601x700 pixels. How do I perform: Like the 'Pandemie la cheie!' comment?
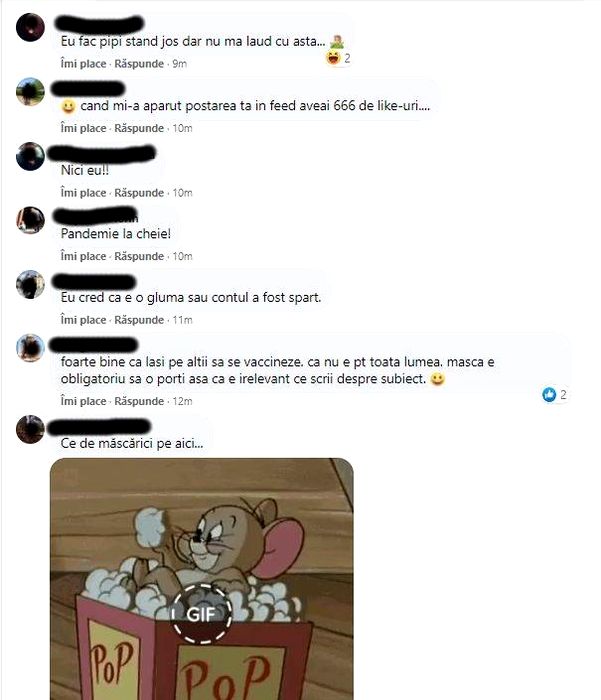tap(83, 256)
